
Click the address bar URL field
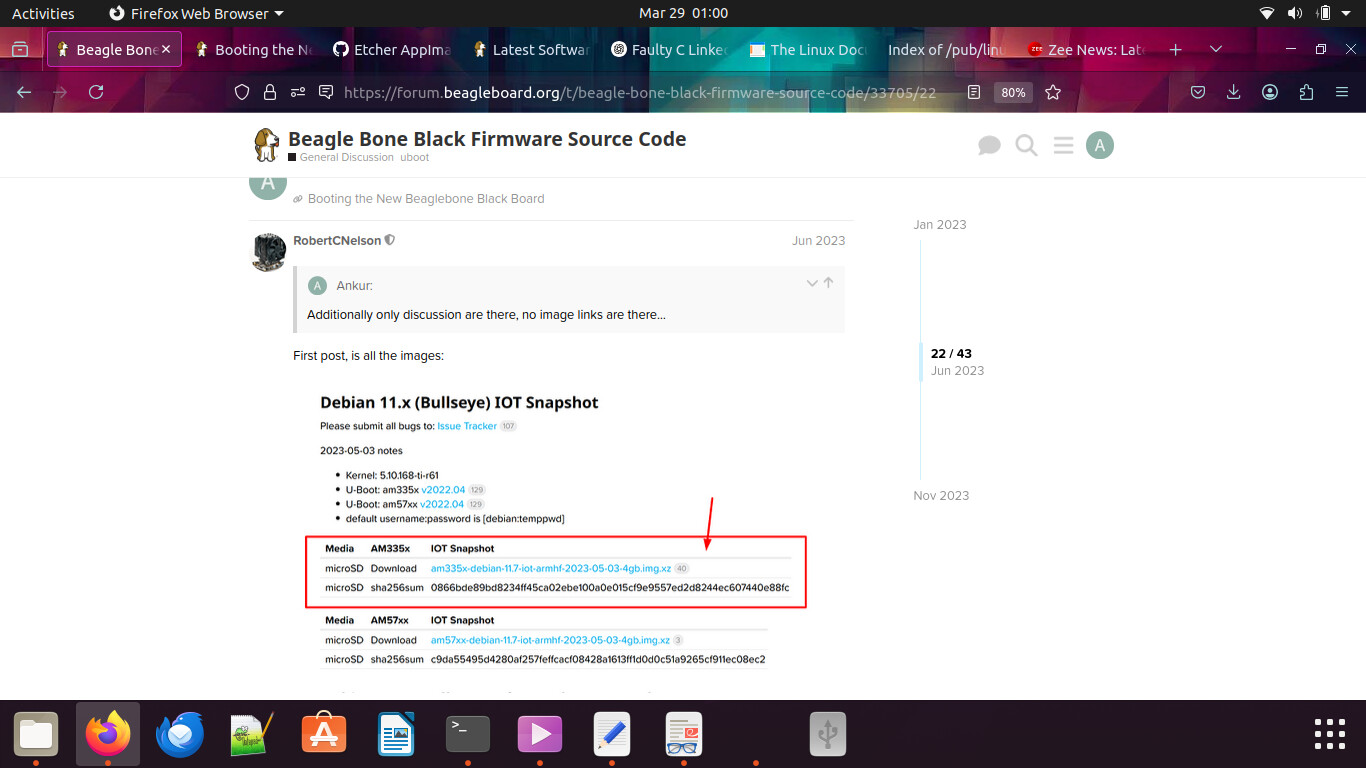pos(640,92)
